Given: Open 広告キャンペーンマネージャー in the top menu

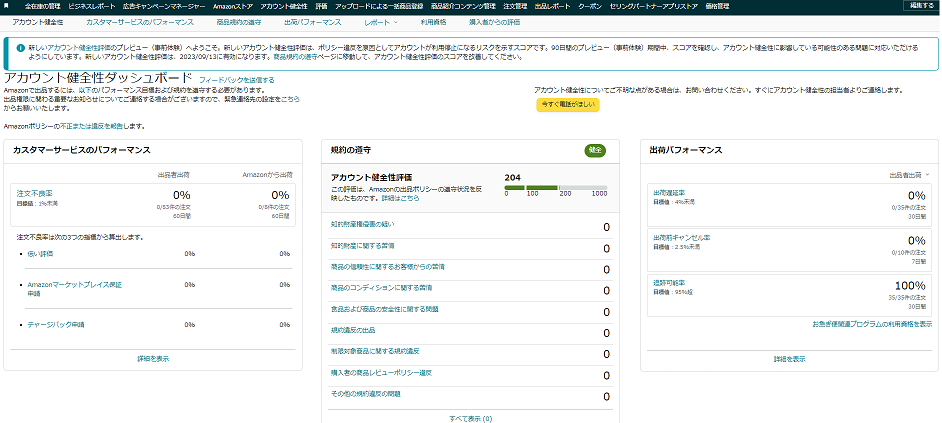Looking at the screenshot, I should point(163,6).
